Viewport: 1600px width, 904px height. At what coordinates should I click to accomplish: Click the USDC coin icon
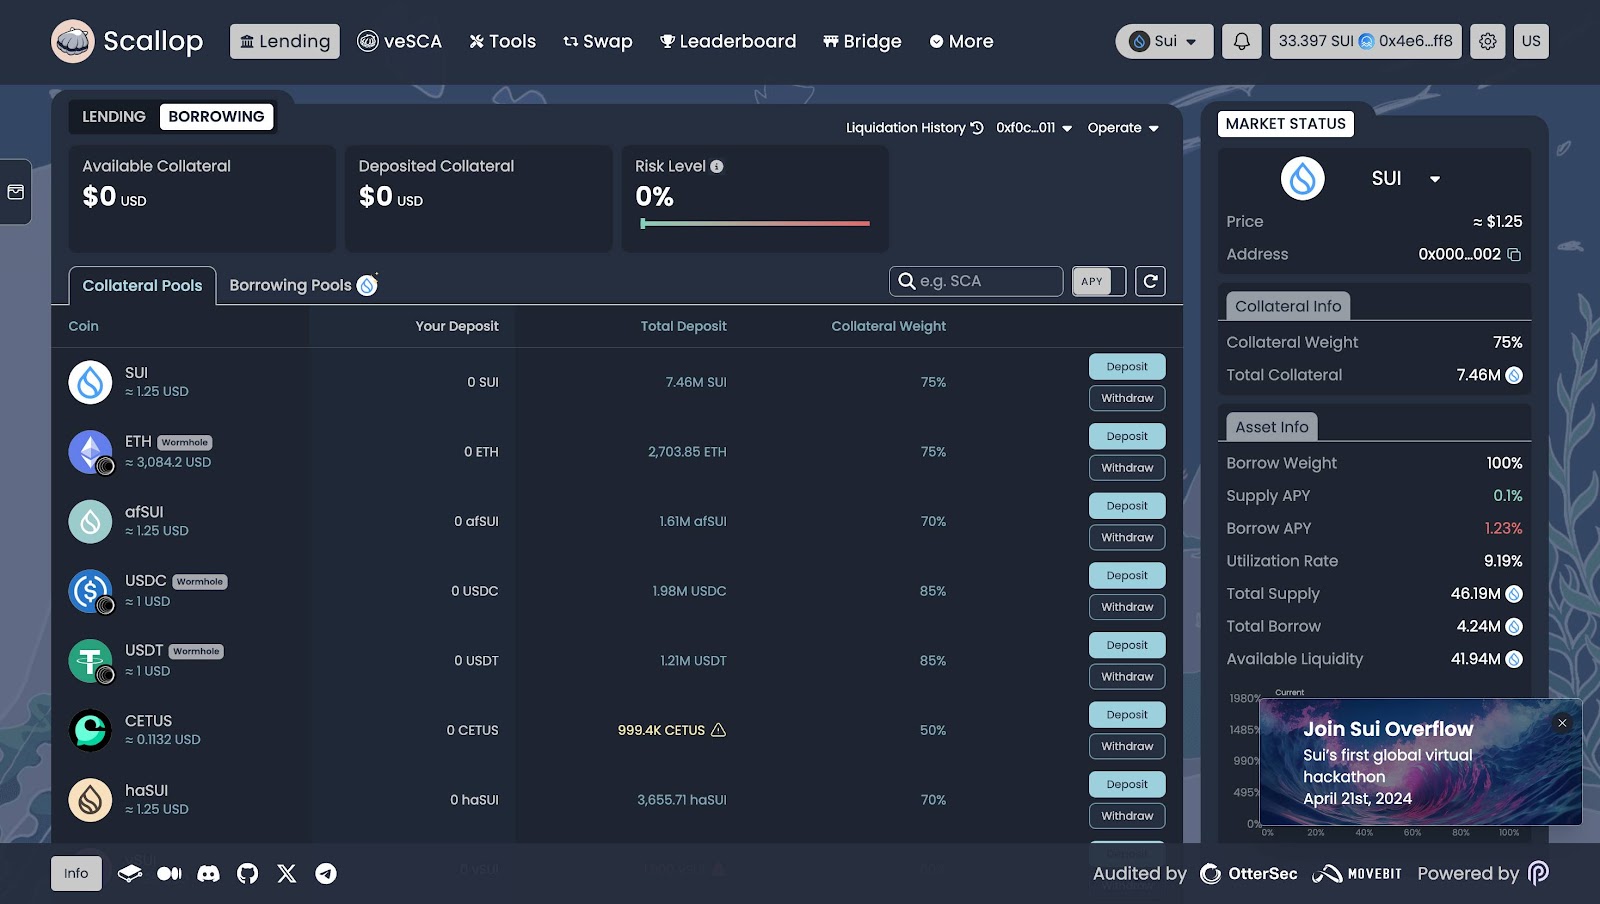90,591
